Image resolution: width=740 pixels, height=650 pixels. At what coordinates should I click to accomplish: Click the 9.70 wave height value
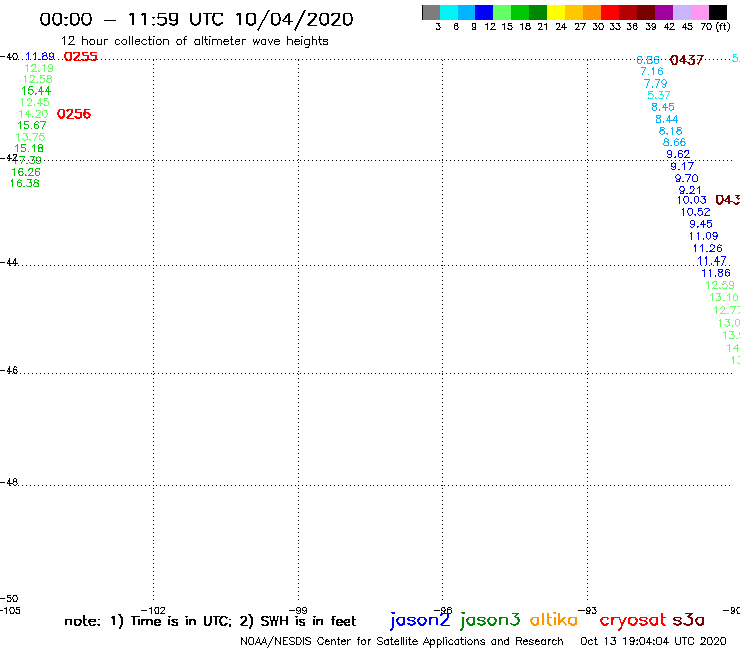[x=686, y=178]
